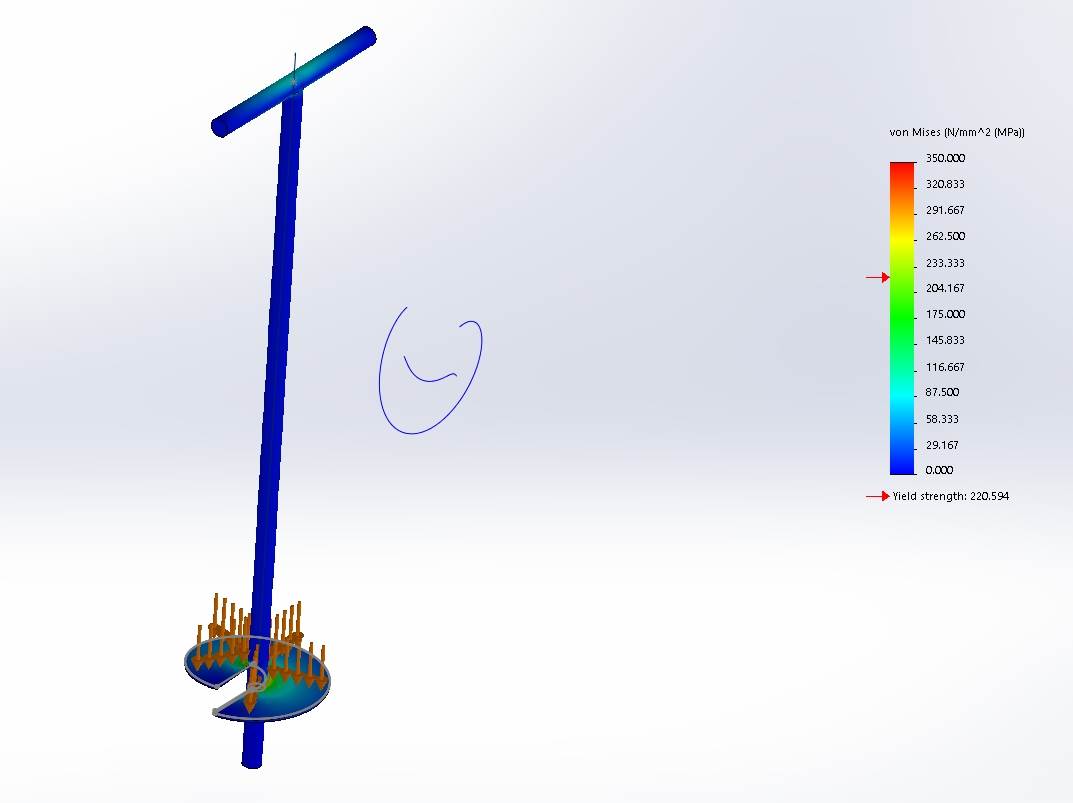The width and height of the screenshot is (1073, 803).
Task: Click the dark blue bottom of color bar
Action: [x=902, y=464]
